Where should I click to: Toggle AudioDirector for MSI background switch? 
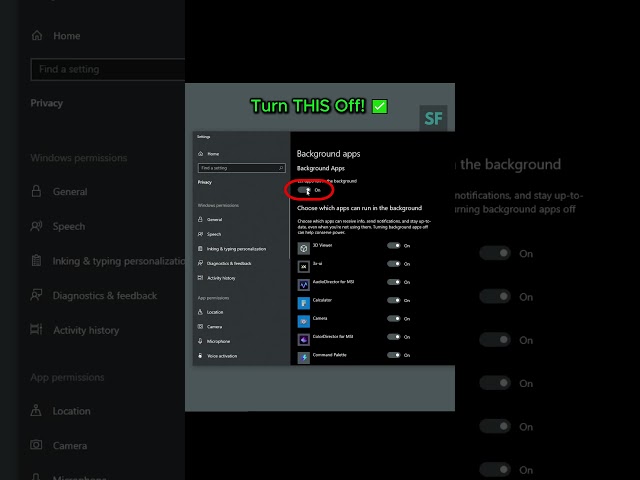394,282
